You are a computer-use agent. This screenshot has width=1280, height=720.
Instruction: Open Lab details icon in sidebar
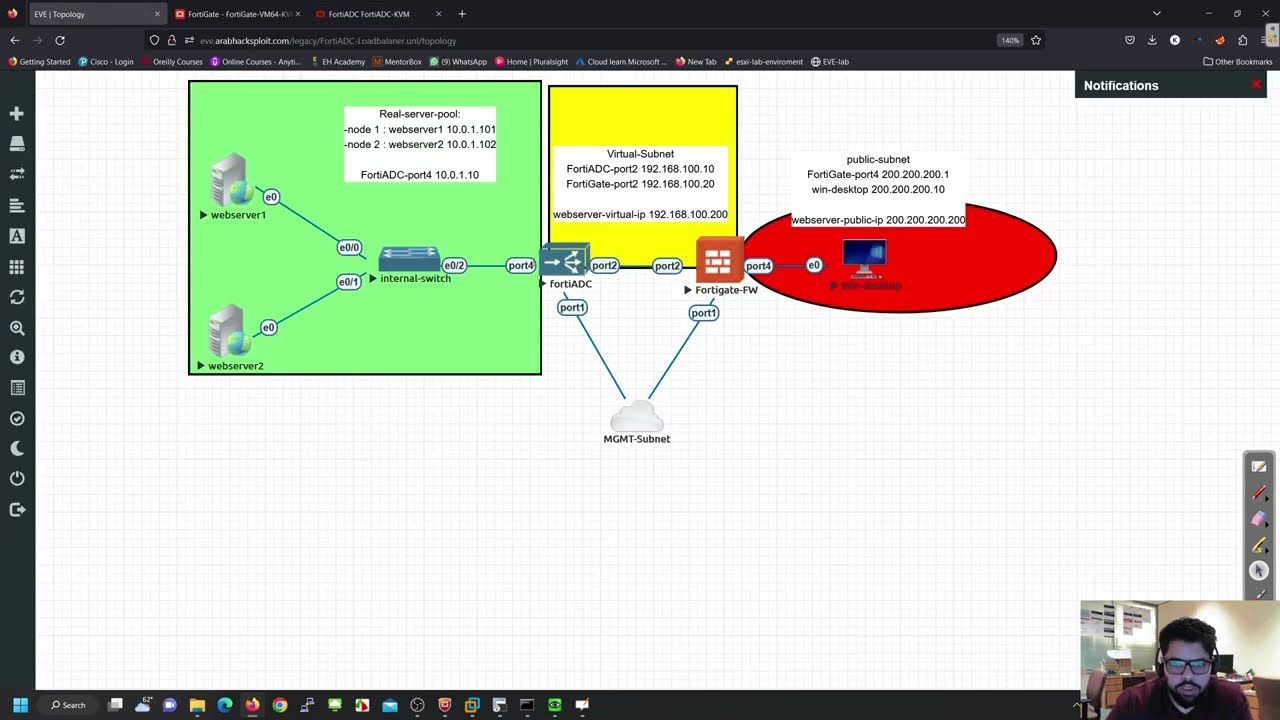pos(17,388)
